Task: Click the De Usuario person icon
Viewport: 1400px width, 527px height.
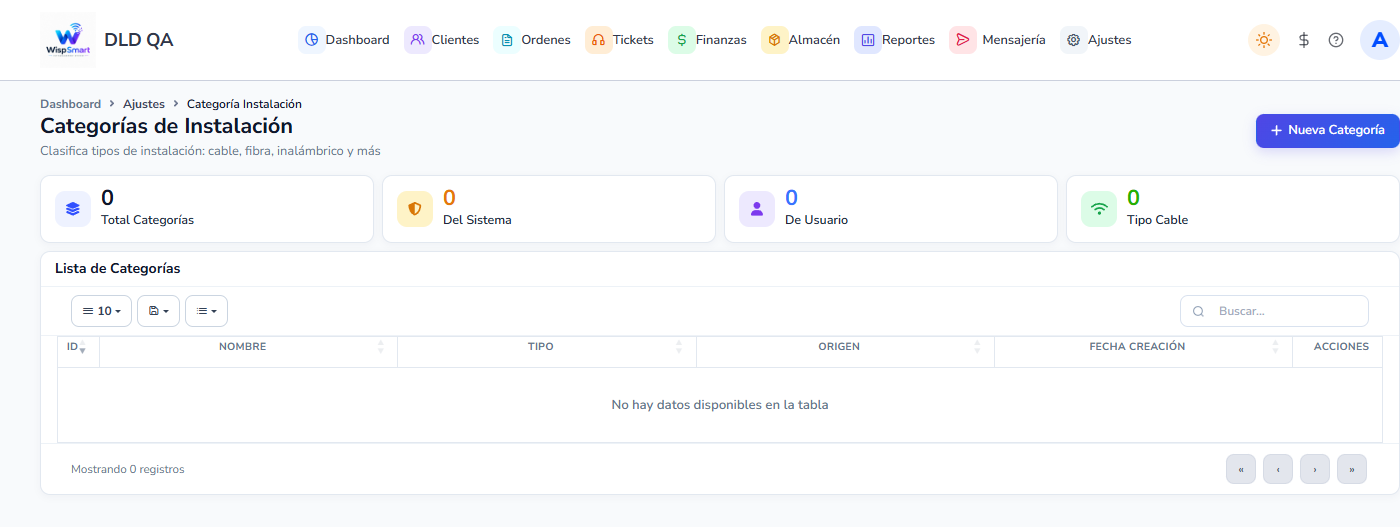Action: coord(757,209)
